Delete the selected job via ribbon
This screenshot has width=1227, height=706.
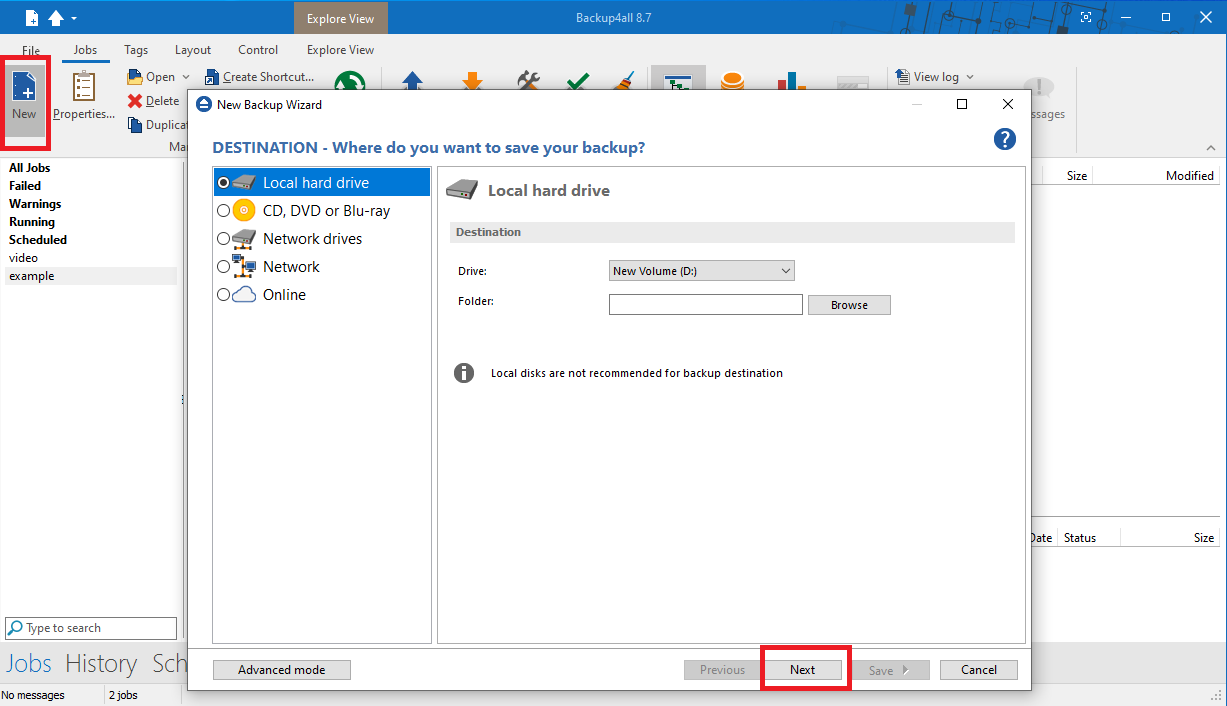[154, 101]
